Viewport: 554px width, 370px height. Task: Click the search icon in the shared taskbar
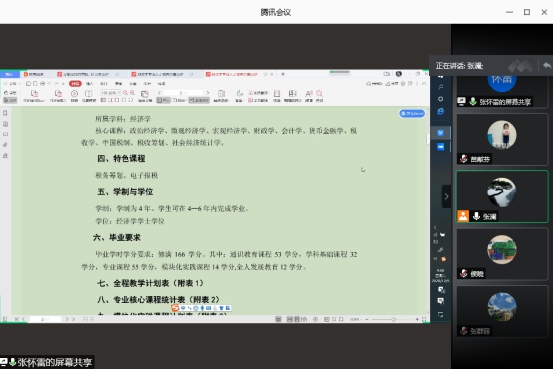[440, 87]
